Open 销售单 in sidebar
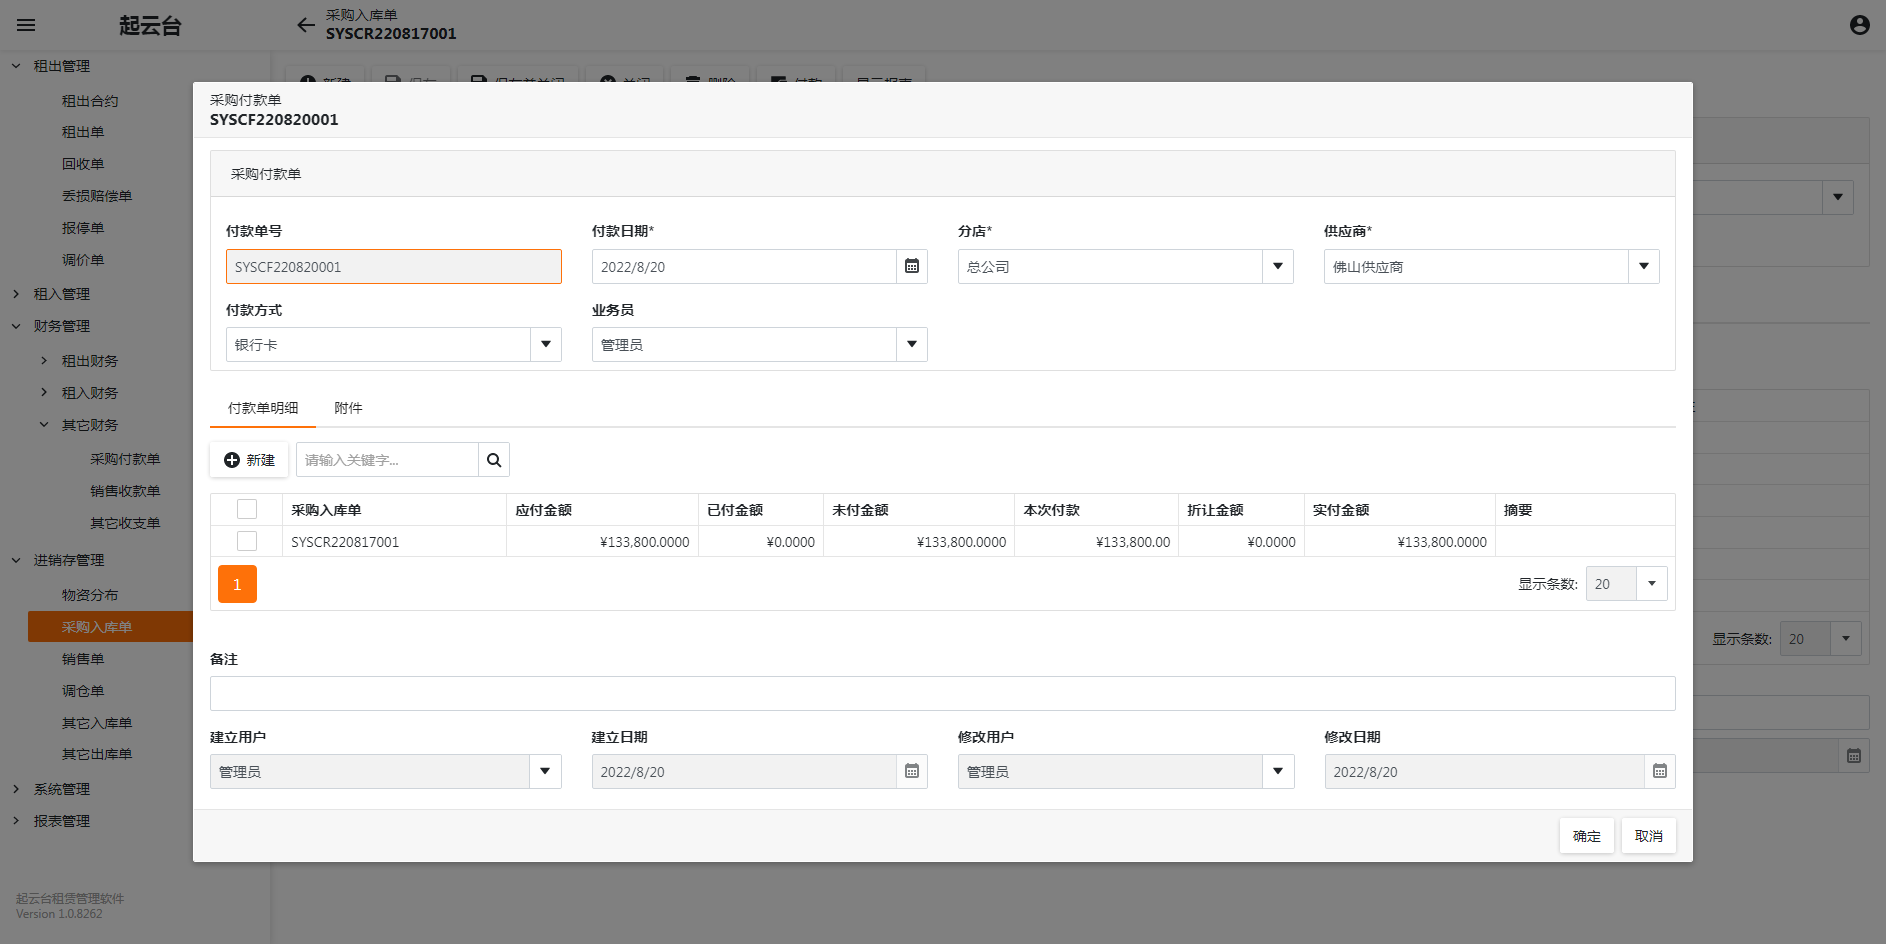This screenshot has height=944, width=1886. tap(83, 659)
